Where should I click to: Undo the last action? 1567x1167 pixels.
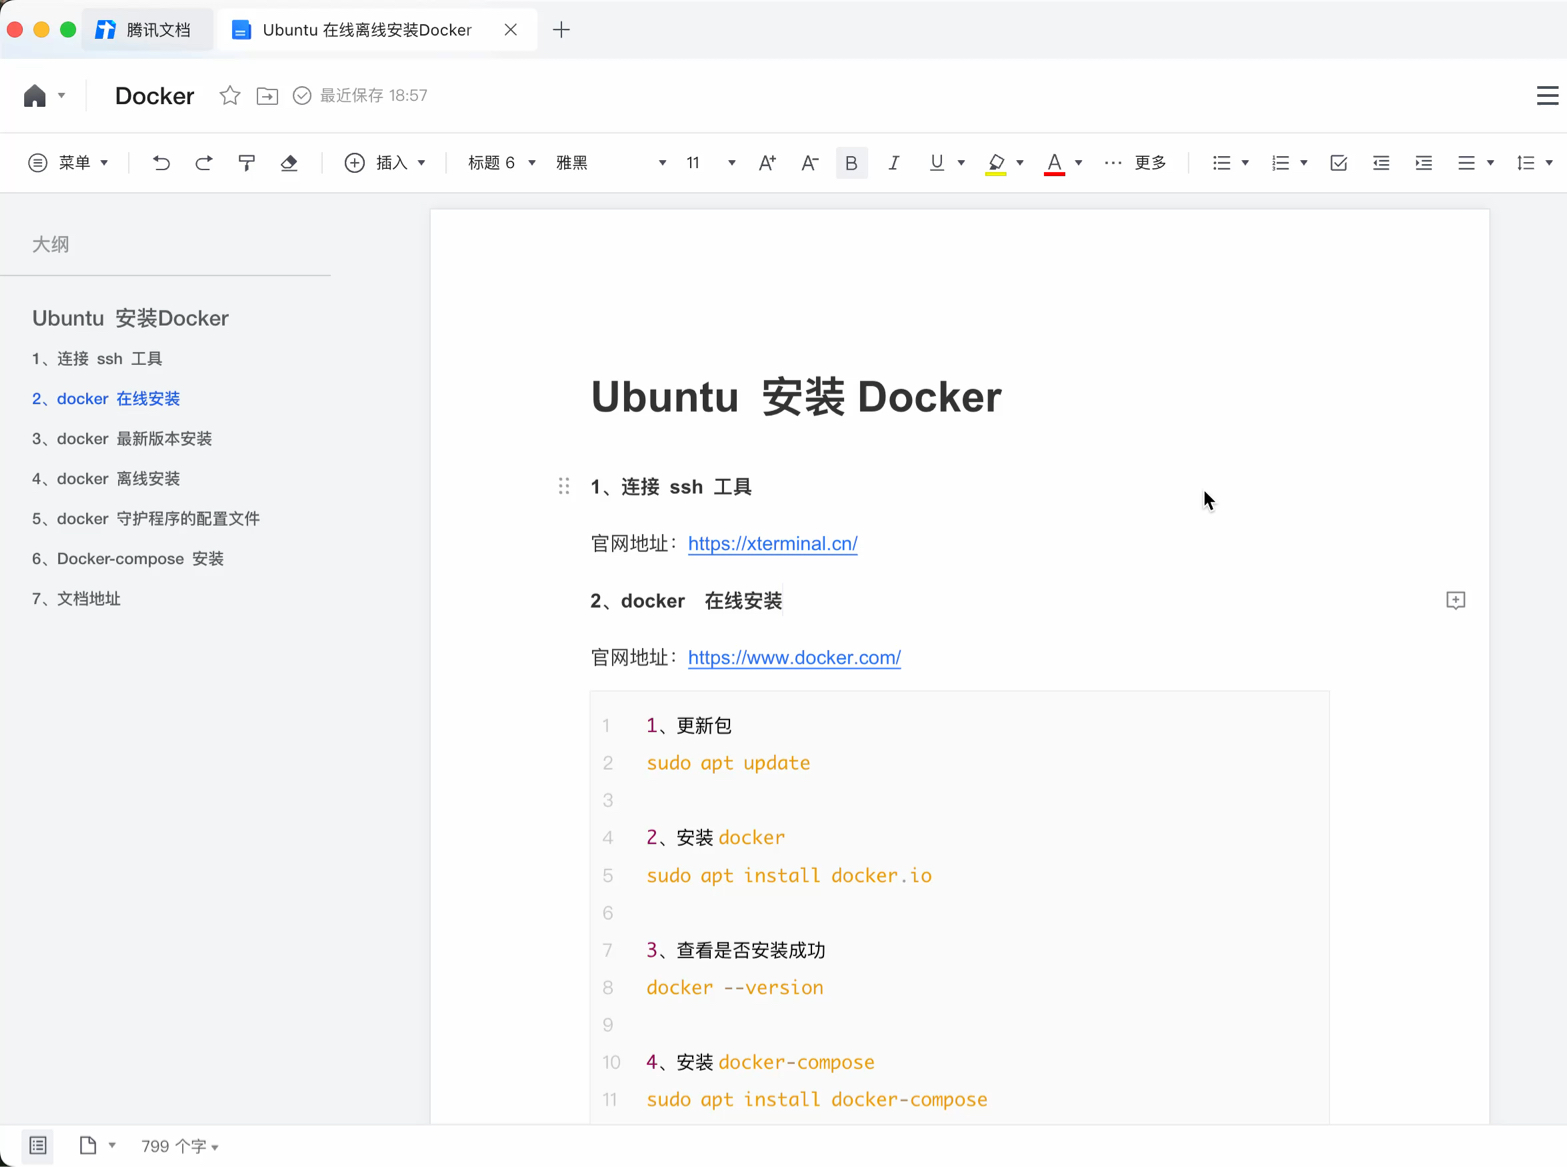tap(161, 163)
